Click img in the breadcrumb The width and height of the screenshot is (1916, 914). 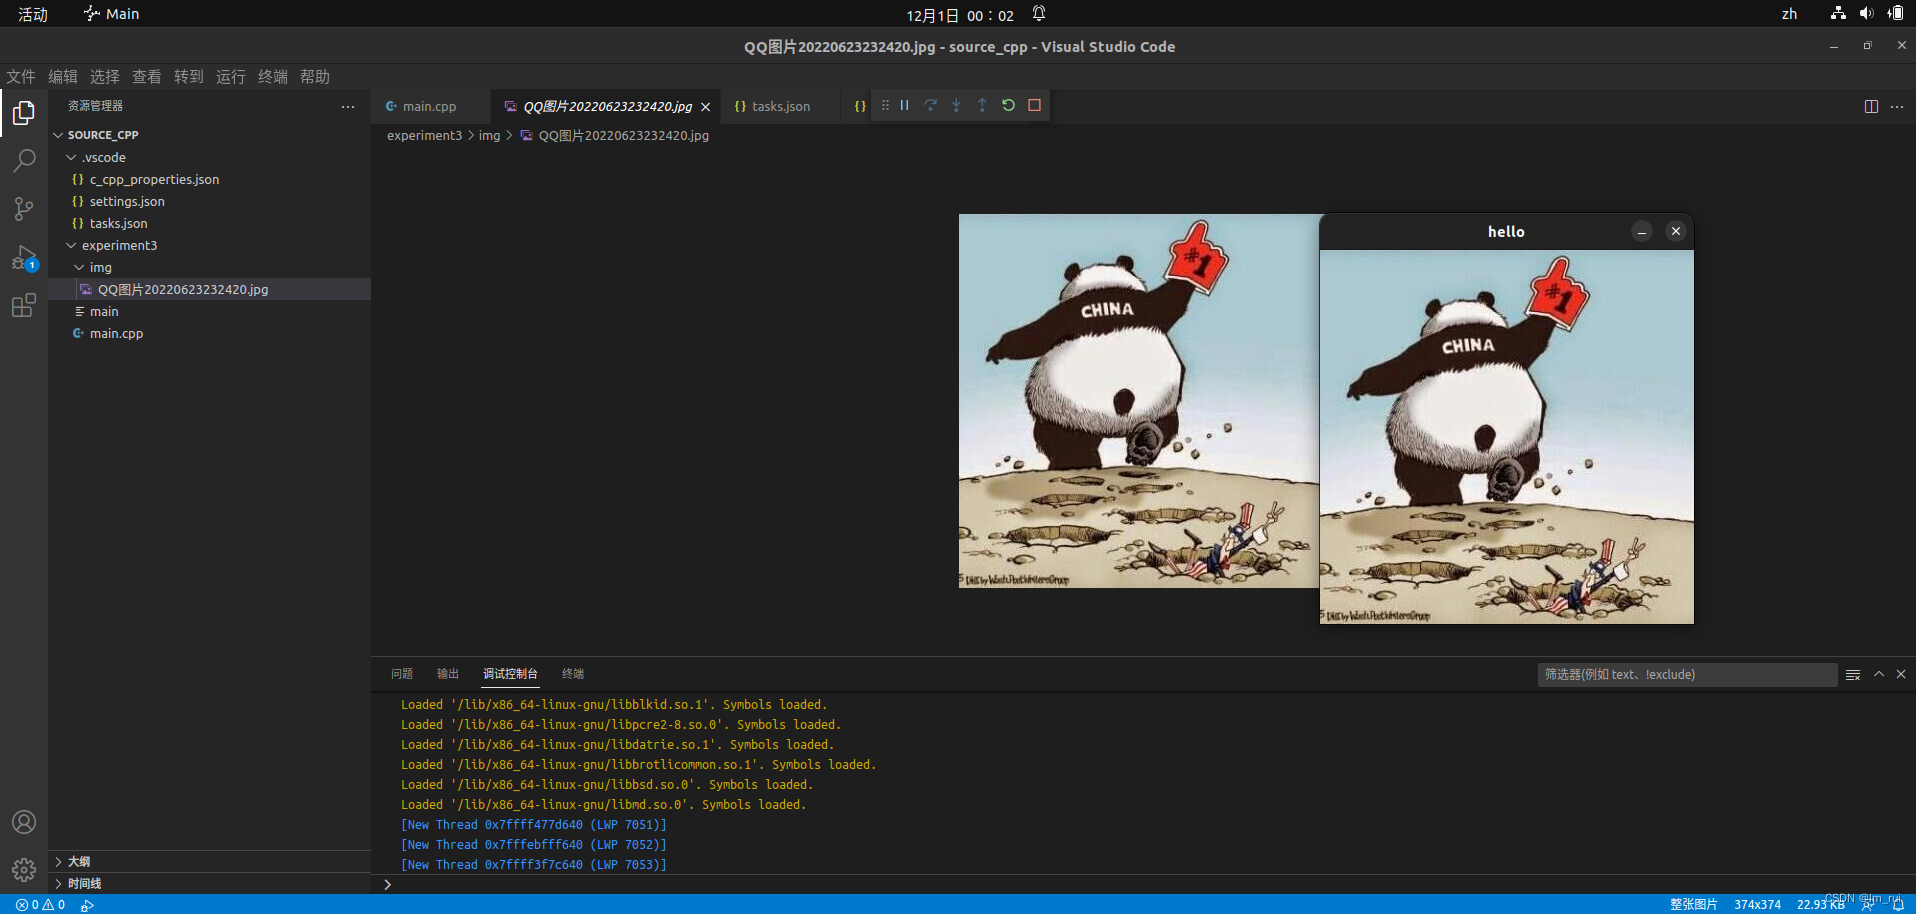(x=489, y=136)
